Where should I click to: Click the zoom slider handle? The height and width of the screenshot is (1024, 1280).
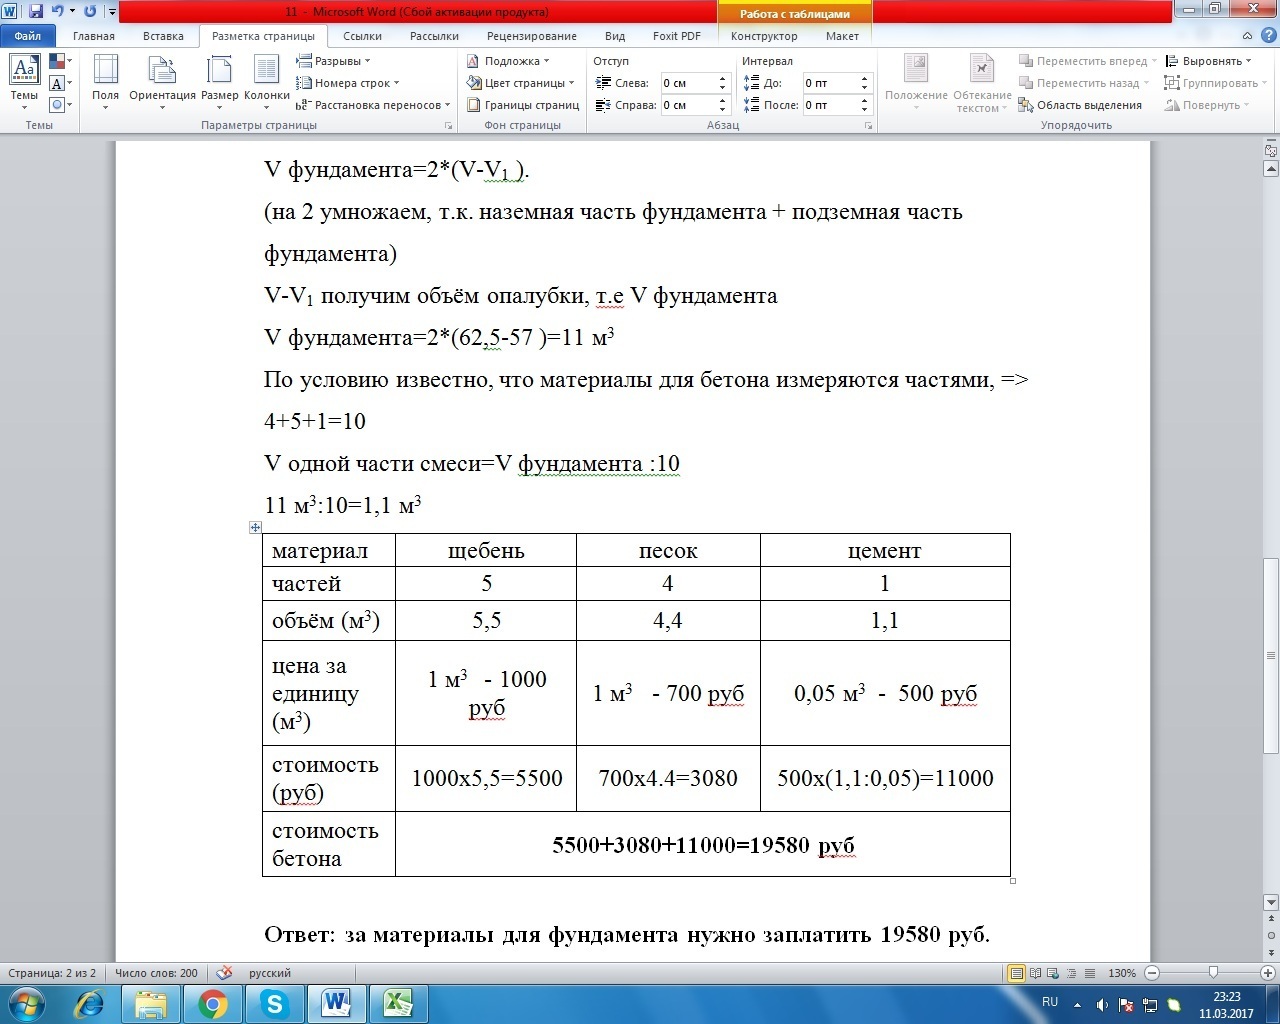(x=1213, y=973)
